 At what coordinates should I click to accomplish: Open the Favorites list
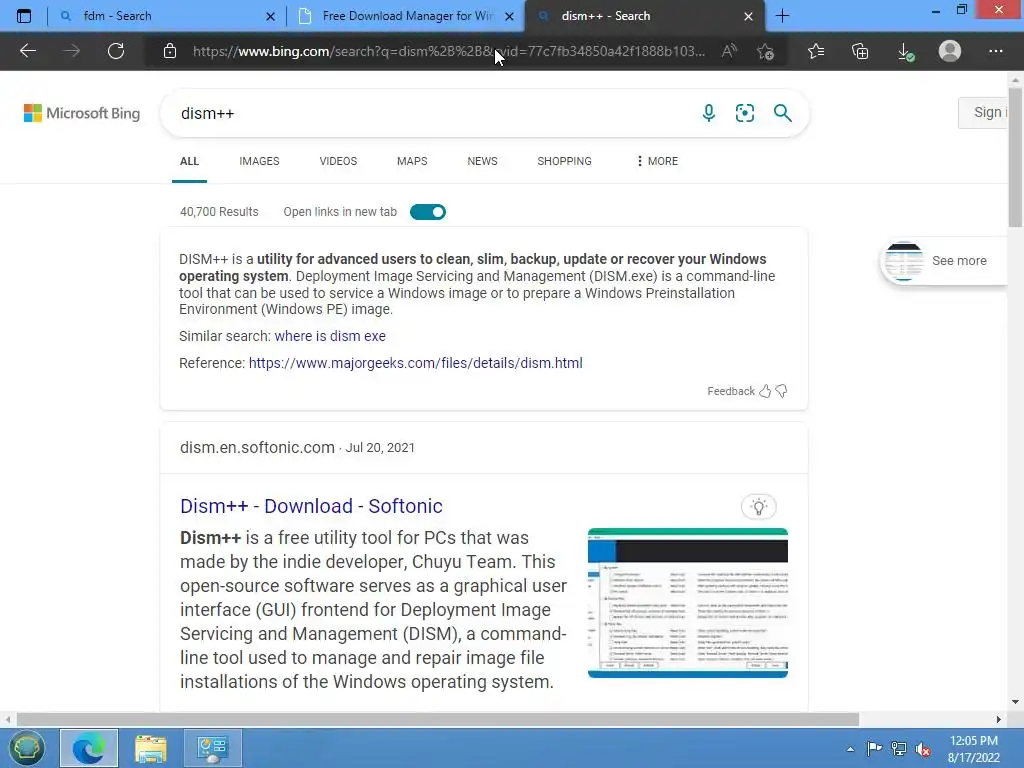point(816,51)
